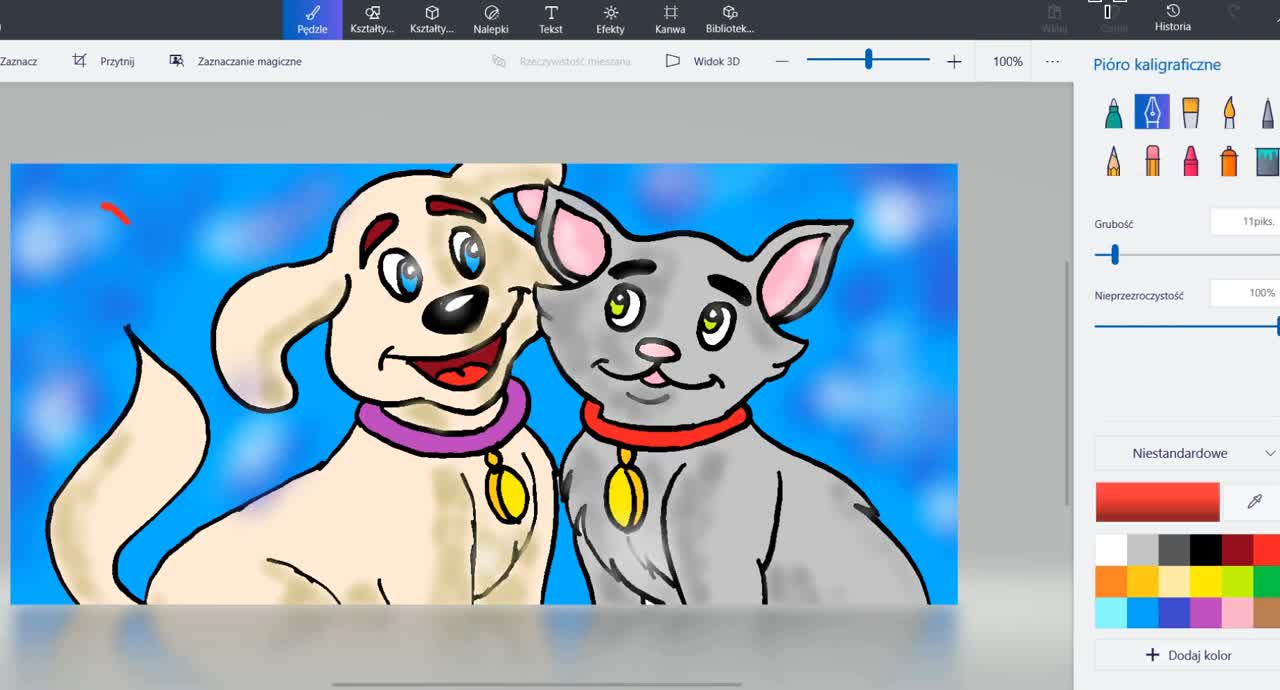This screenshot has height=690, width=1280.
Task: Open the Tekst tab
Action: click(x=551, y=19)
